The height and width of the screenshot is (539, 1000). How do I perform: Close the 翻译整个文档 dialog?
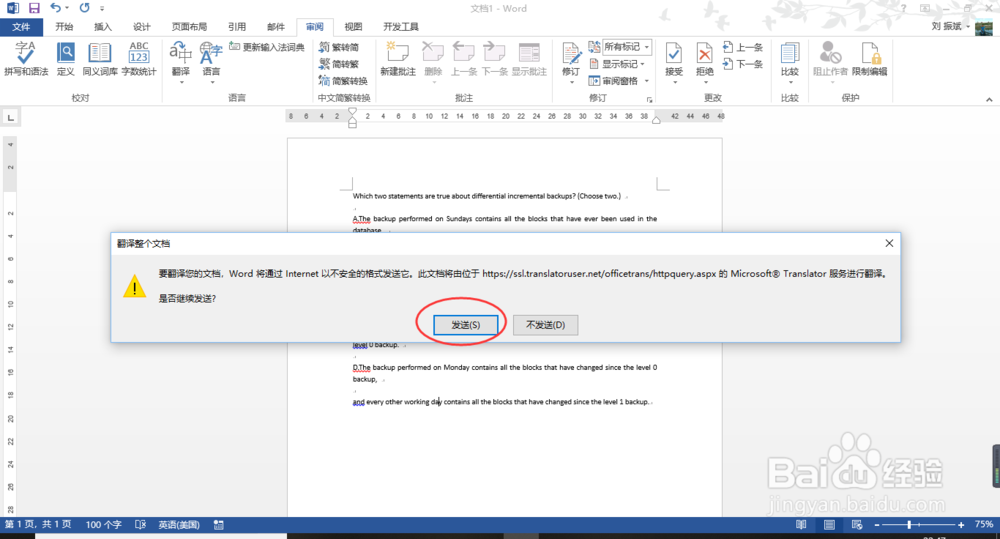pos(889,243)
